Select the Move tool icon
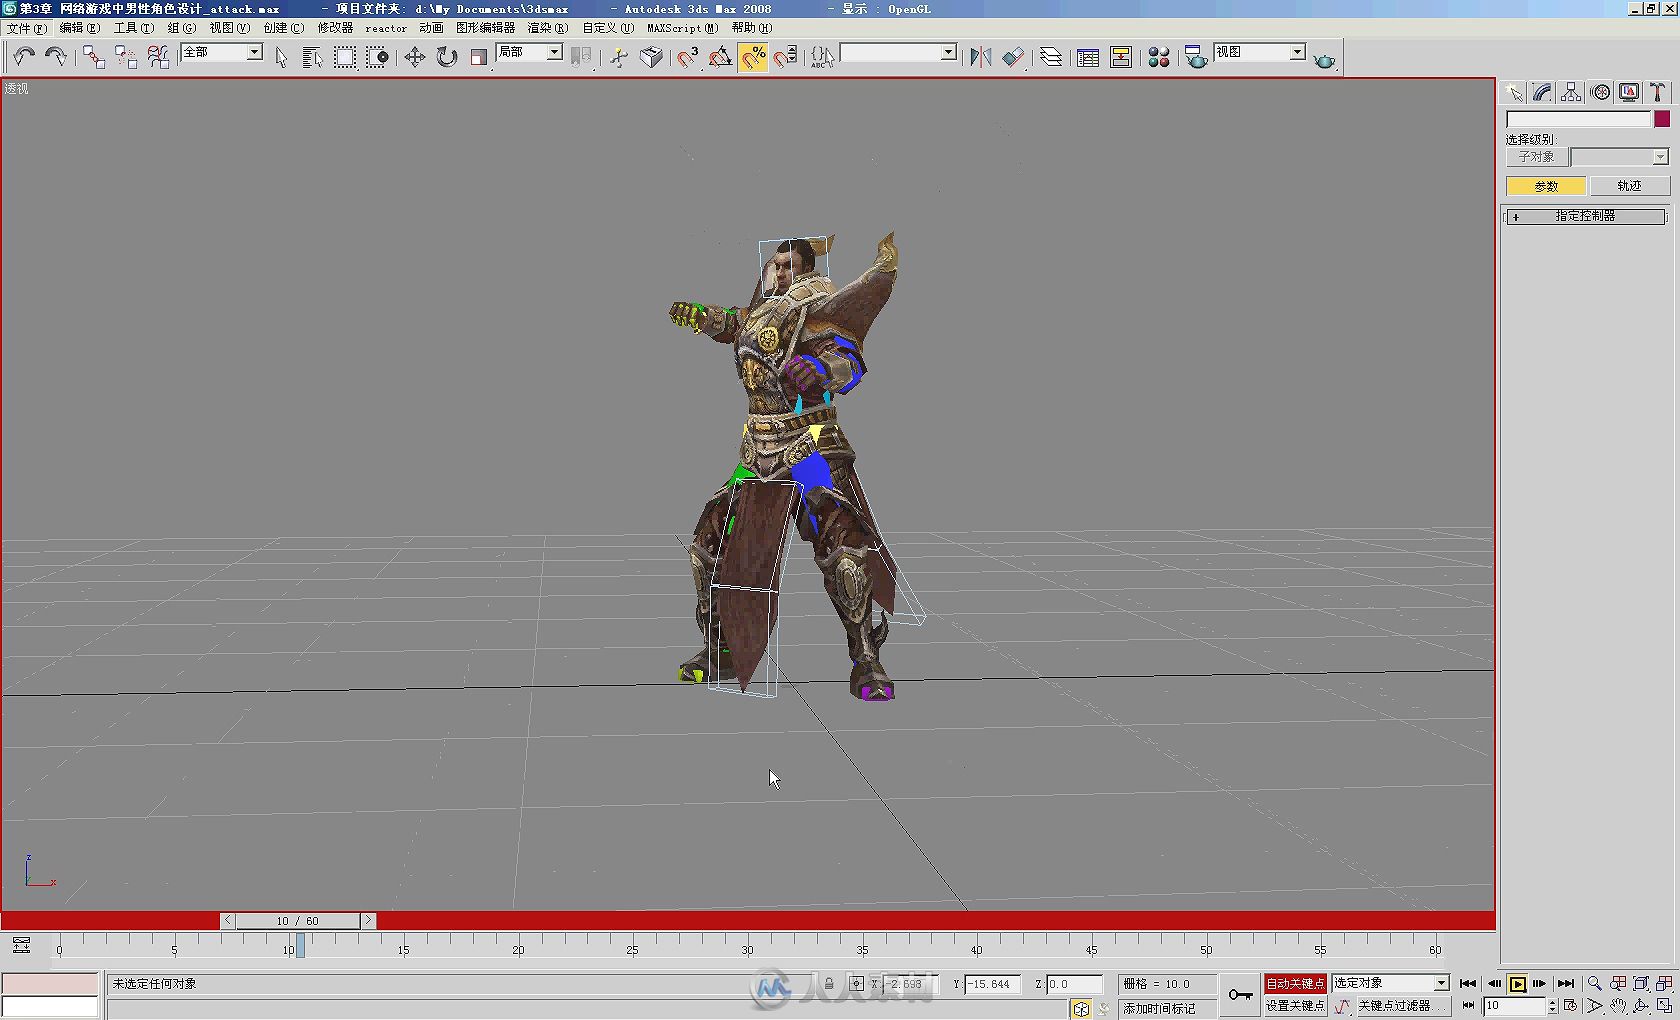 click(x=414, y=57)
